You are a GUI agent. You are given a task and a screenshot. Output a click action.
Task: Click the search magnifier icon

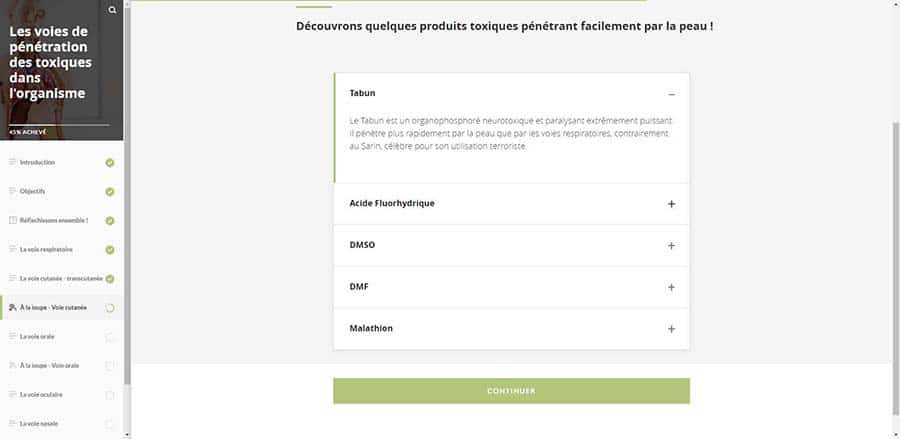click(112, 10)
